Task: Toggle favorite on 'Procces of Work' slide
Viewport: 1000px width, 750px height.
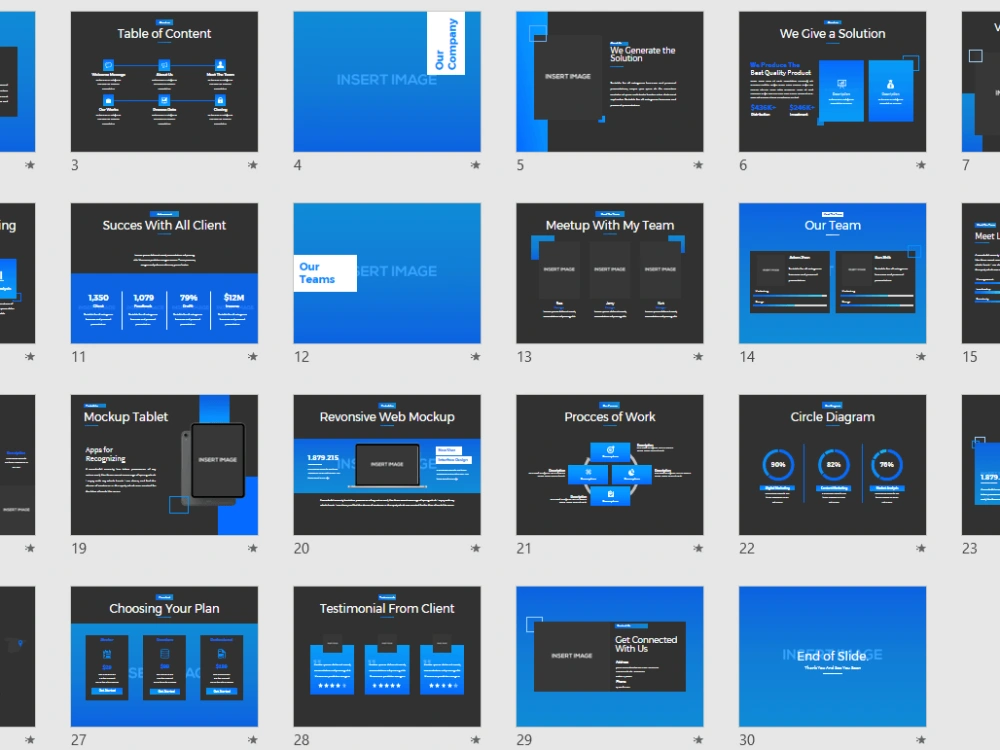Action: pyautogui.click(x=699, y=548)
